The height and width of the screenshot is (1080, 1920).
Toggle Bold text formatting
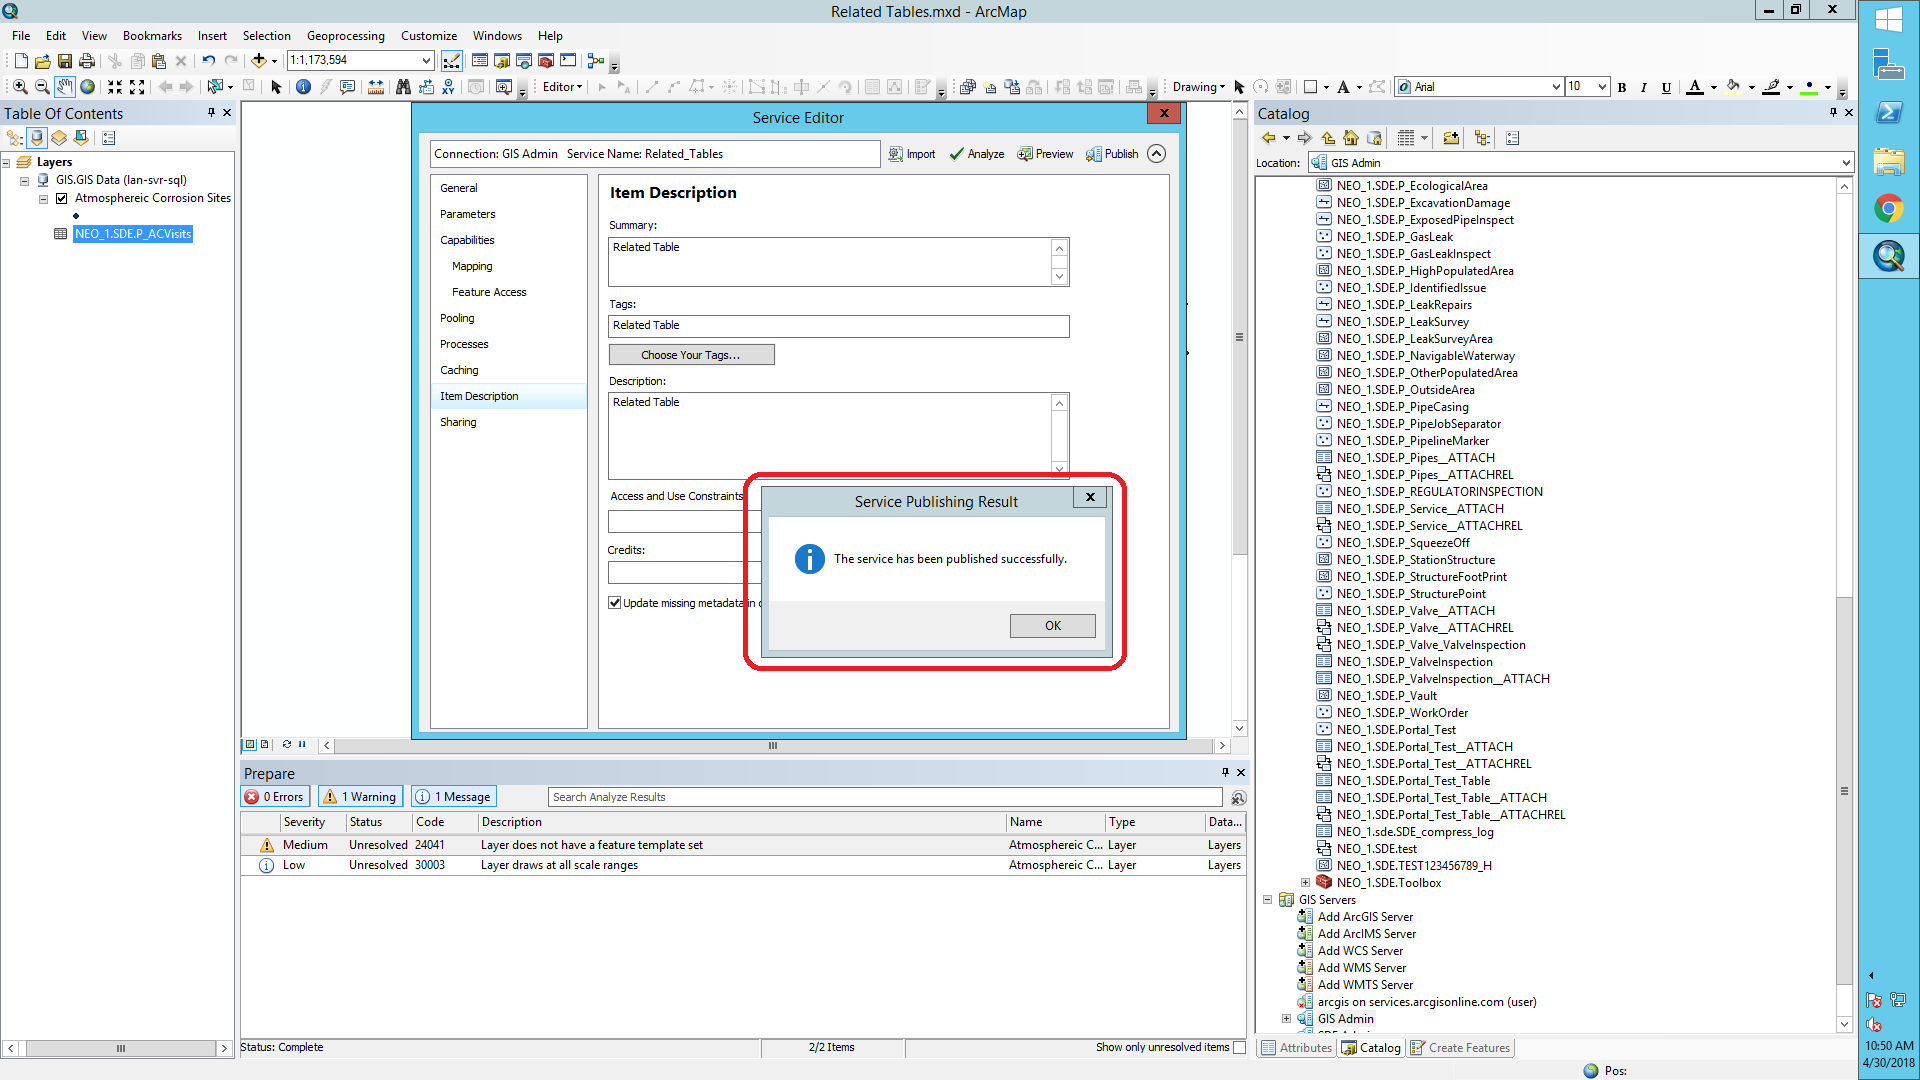coord(1622,87)
